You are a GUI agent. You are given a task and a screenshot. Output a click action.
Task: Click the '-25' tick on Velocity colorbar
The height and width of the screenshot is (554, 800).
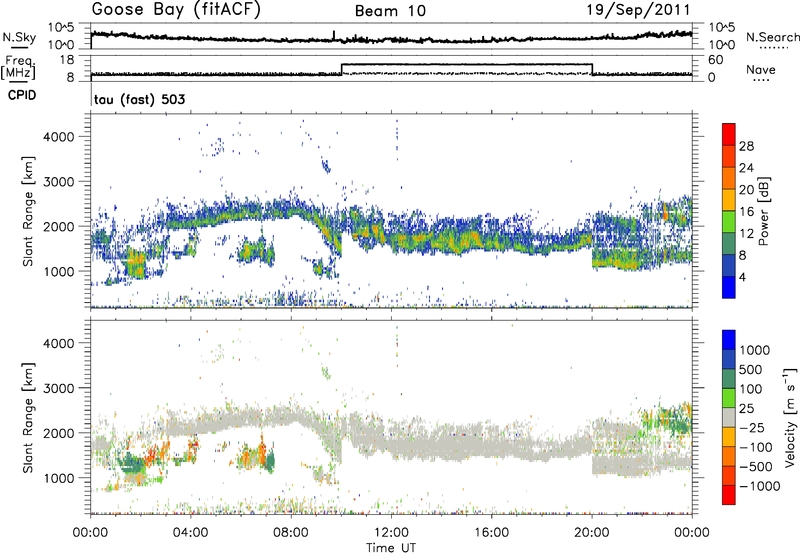[752, 427]
